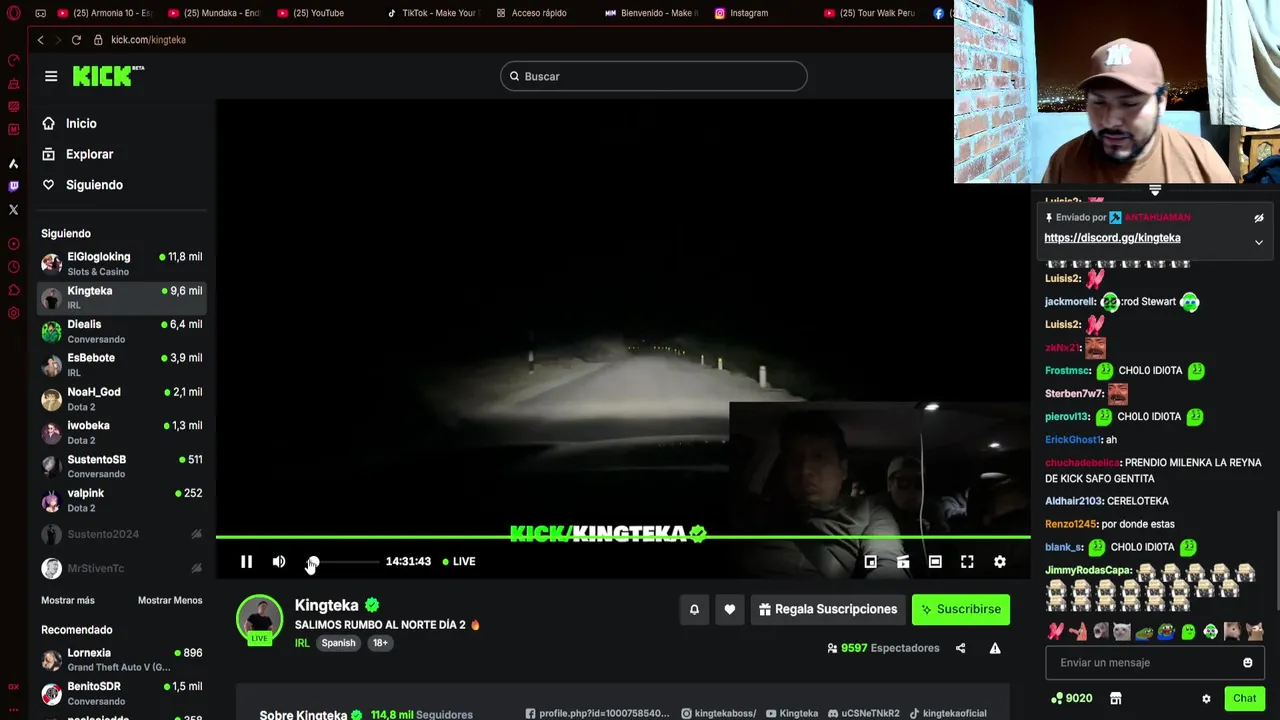Switch to Acceso rápido browser tab
The height and width of the screenshot is (720, 1280).
[x=532, y=13]
